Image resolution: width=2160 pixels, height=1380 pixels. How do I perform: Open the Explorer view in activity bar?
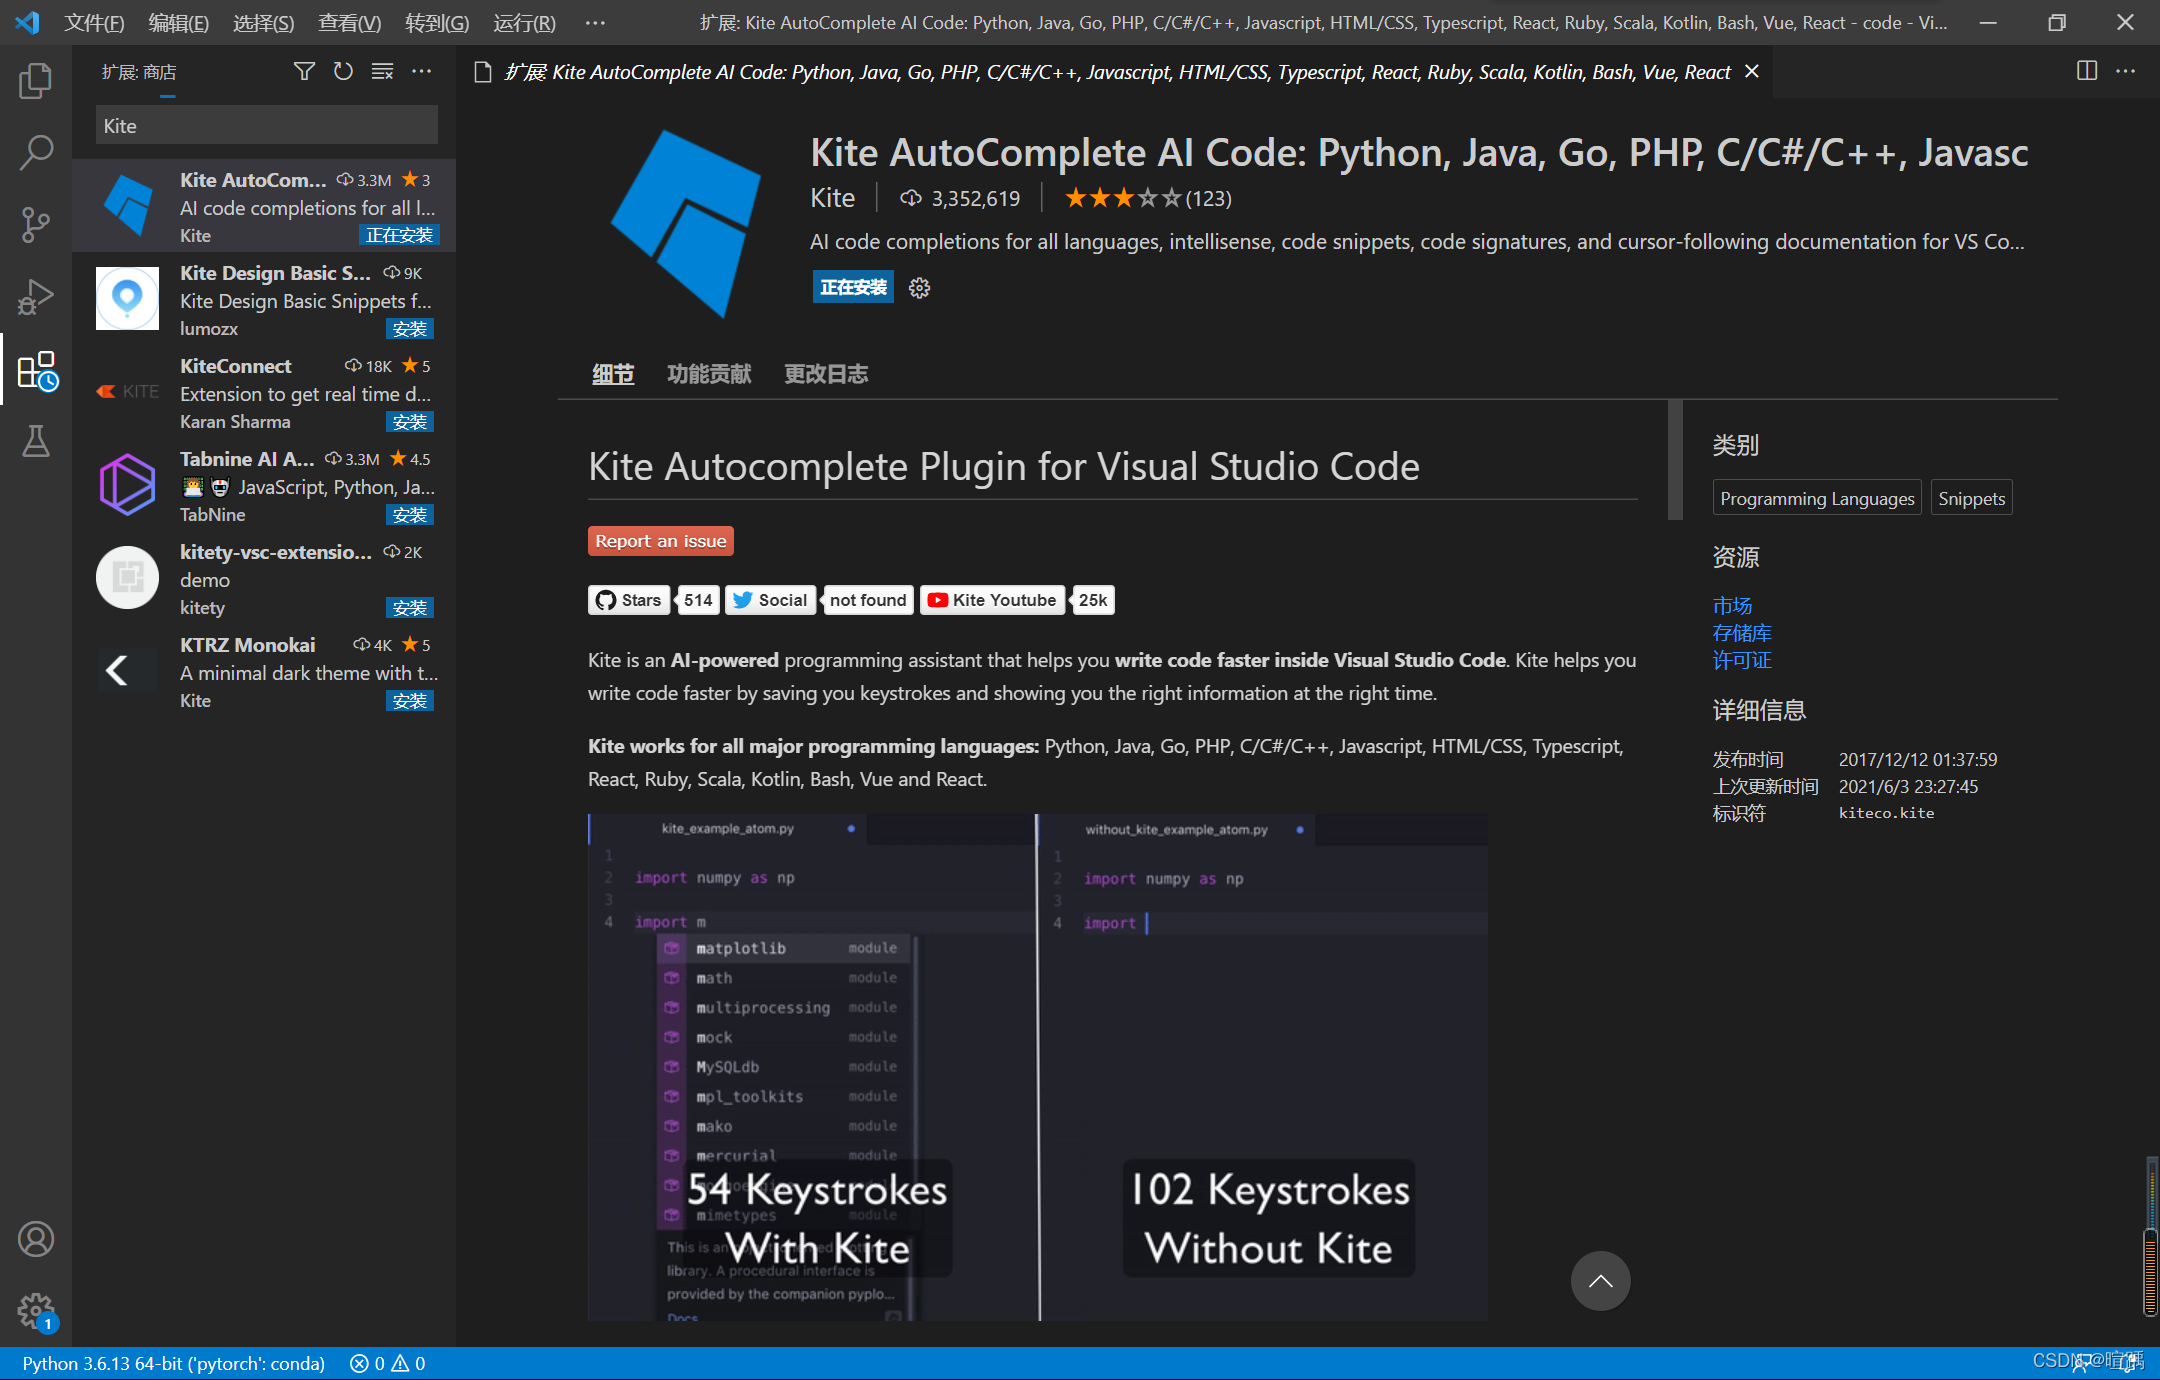[x=36, y=81]
